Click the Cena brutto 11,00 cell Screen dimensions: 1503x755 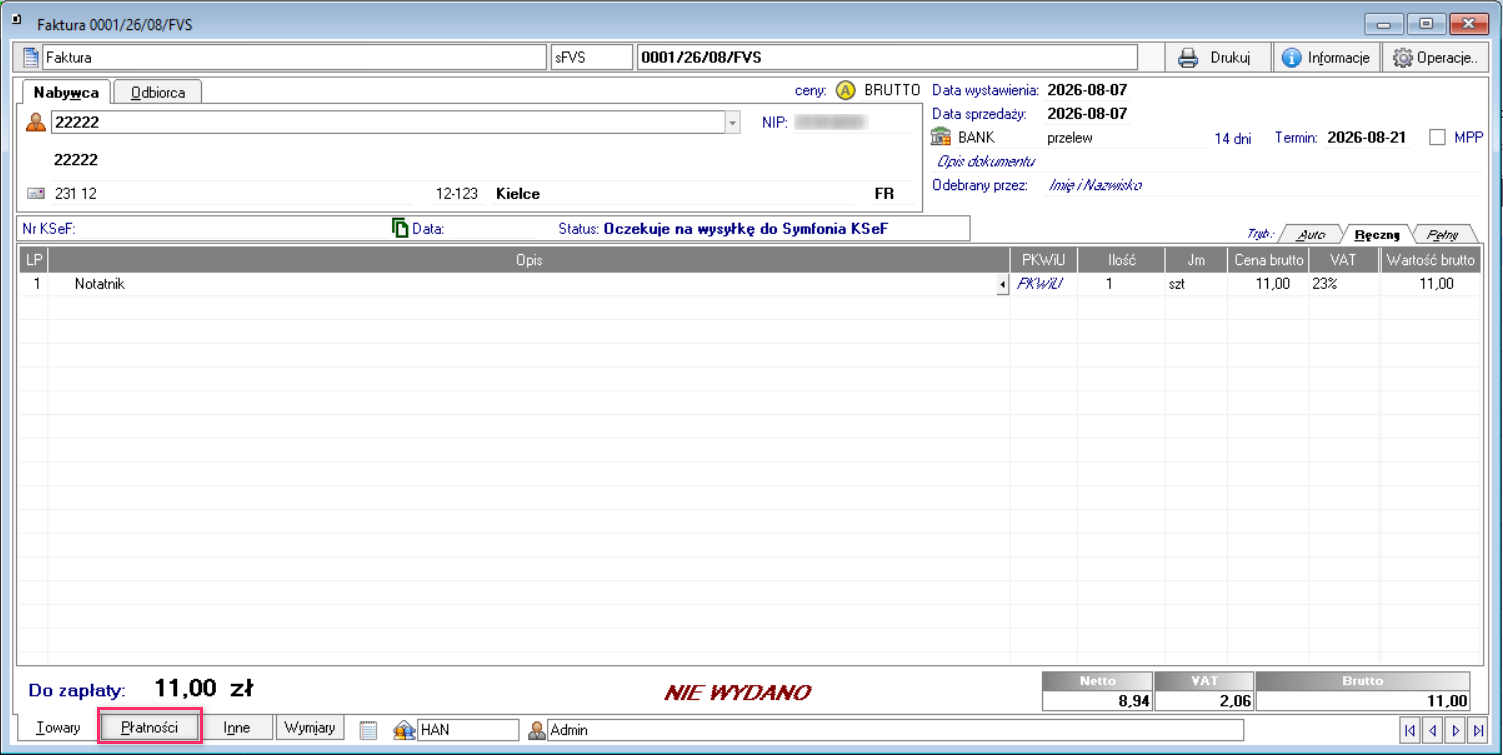[x=1268, y=284]
